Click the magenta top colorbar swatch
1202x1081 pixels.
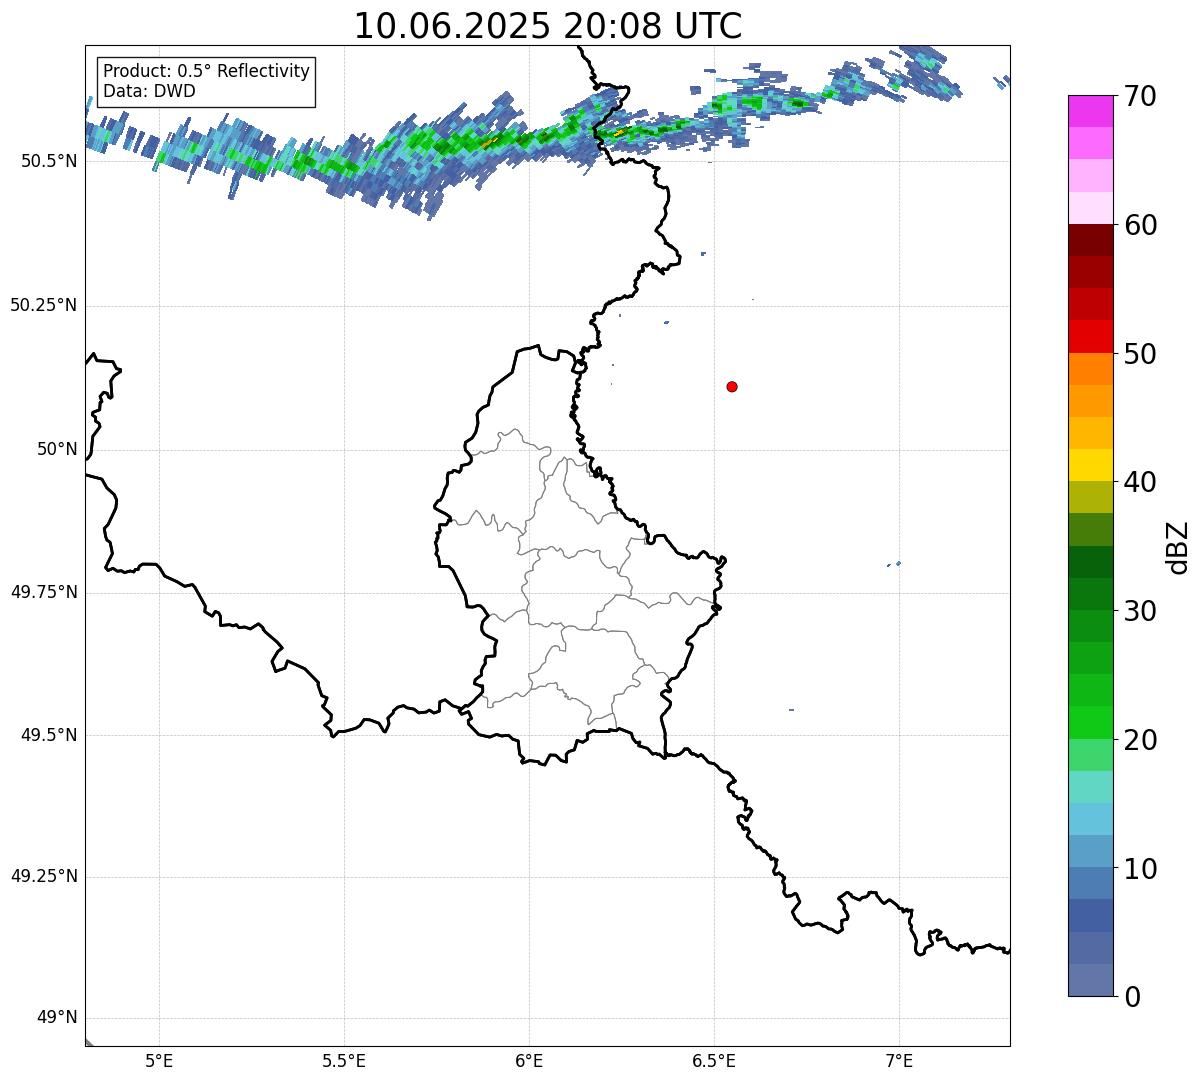click(1090, 111)
